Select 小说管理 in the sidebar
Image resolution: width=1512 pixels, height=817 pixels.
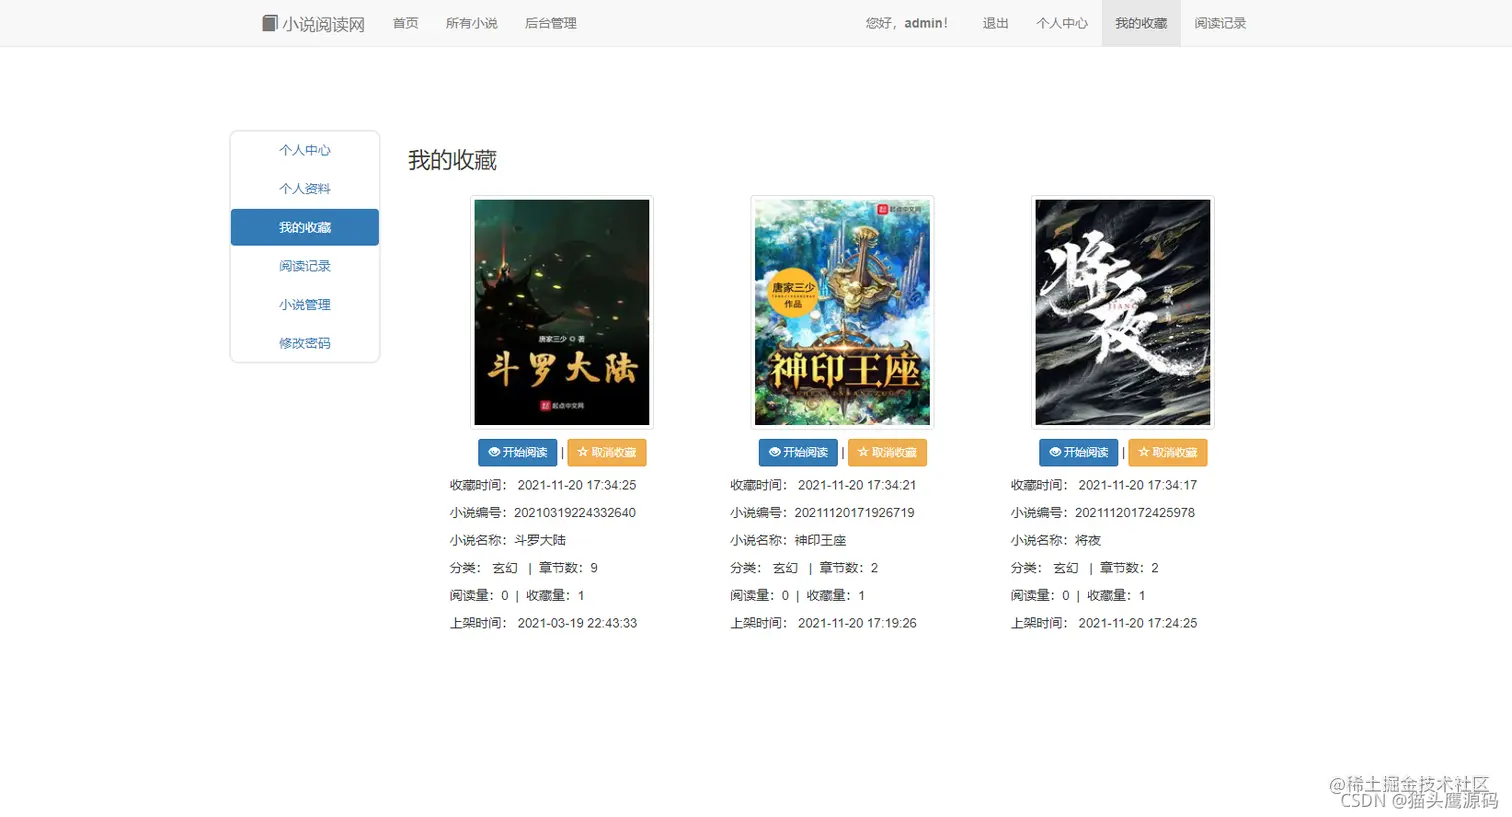[x=305, y=304]
